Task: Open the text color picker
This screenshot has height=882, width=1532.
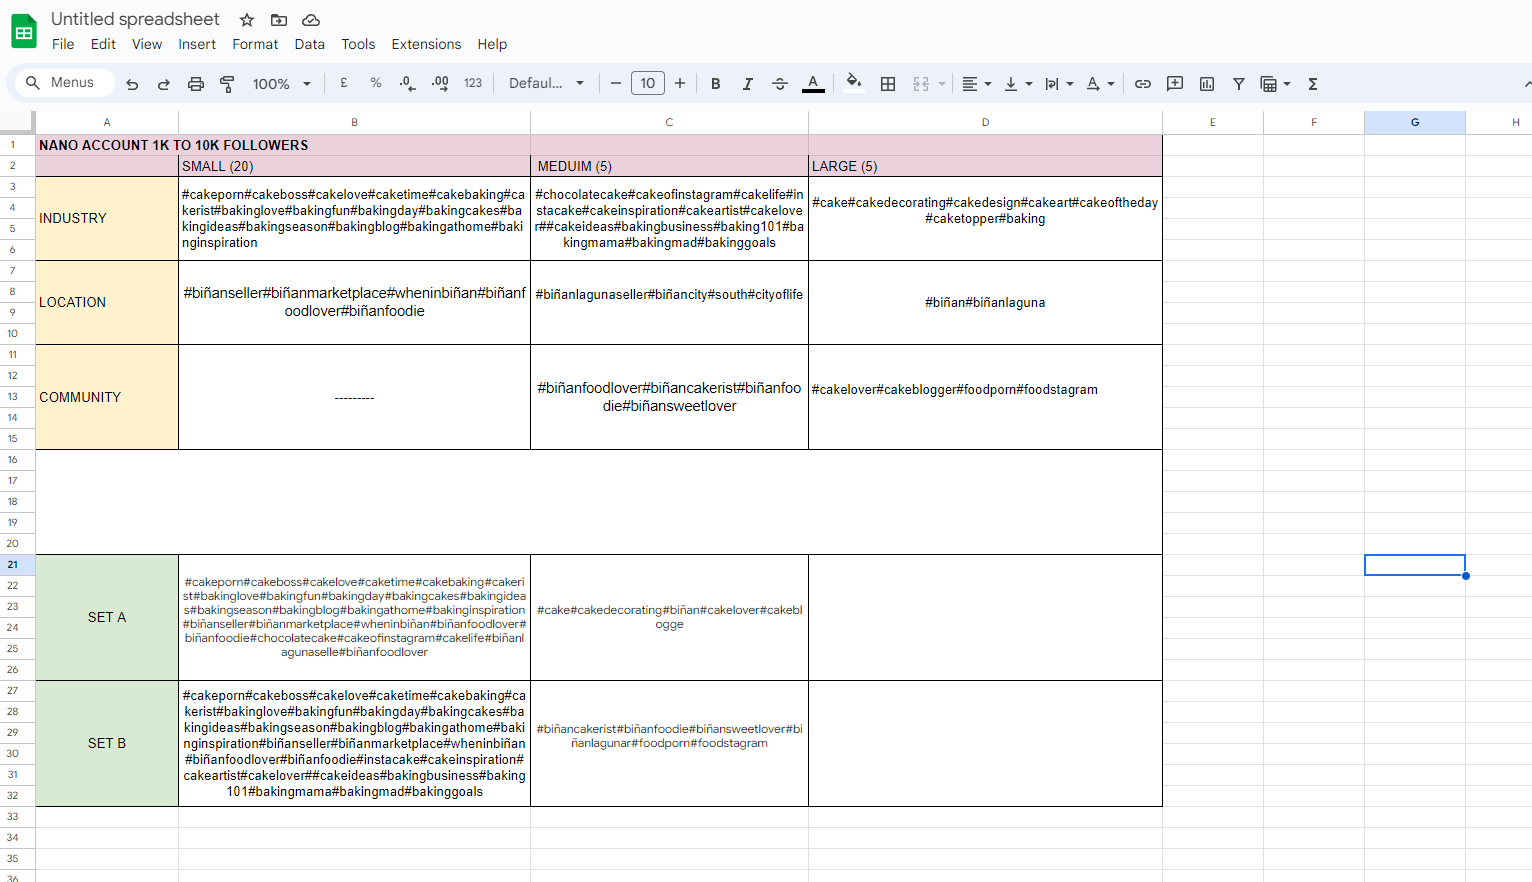Action: [813, 84]
